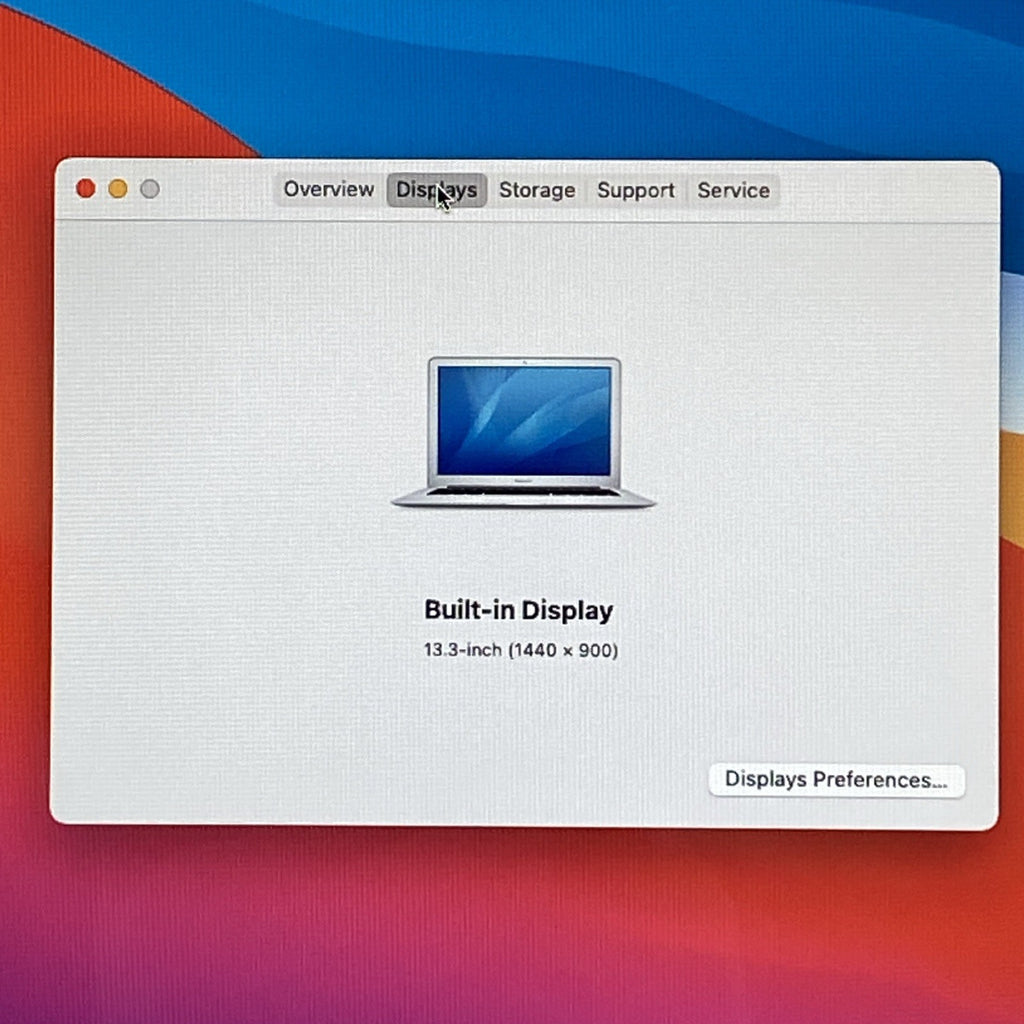Select the Built-in Display heading

519,610
